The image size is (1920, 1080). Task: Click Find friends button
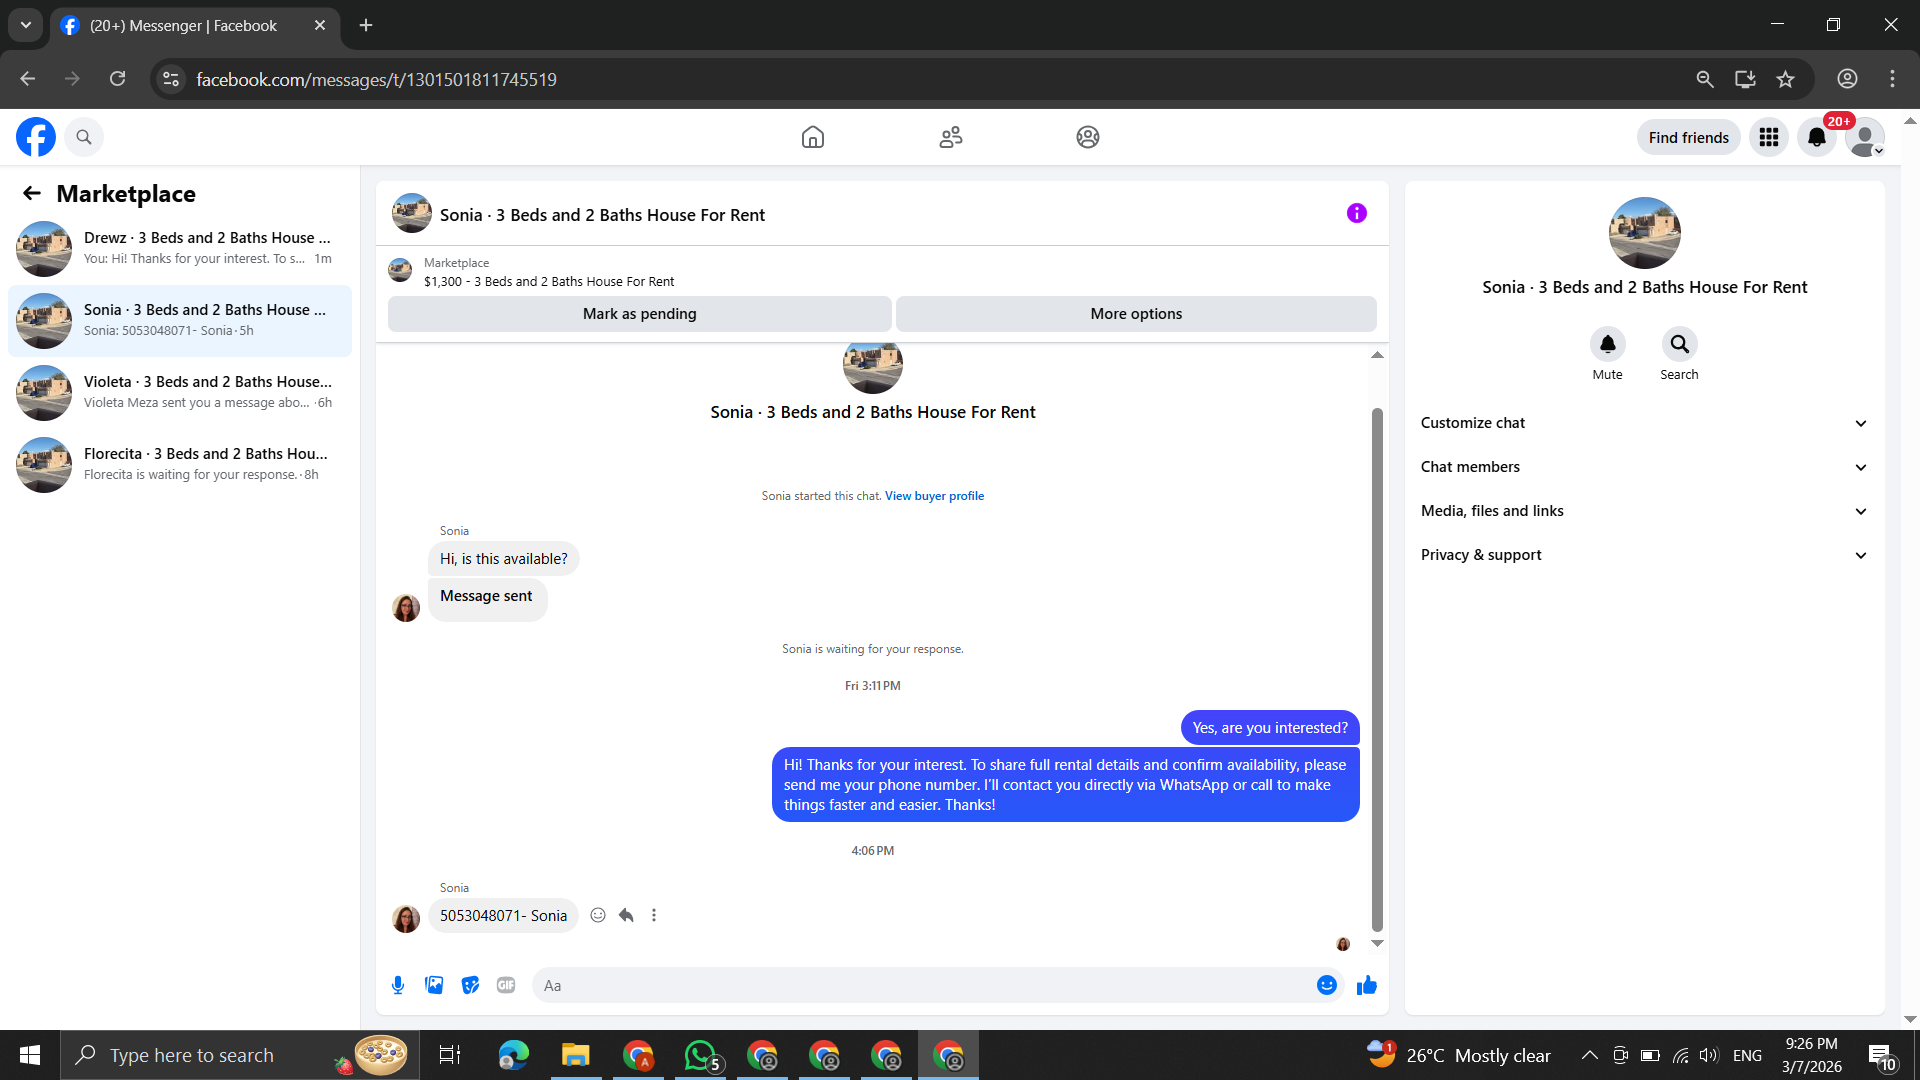click(x=1689, y=137)
